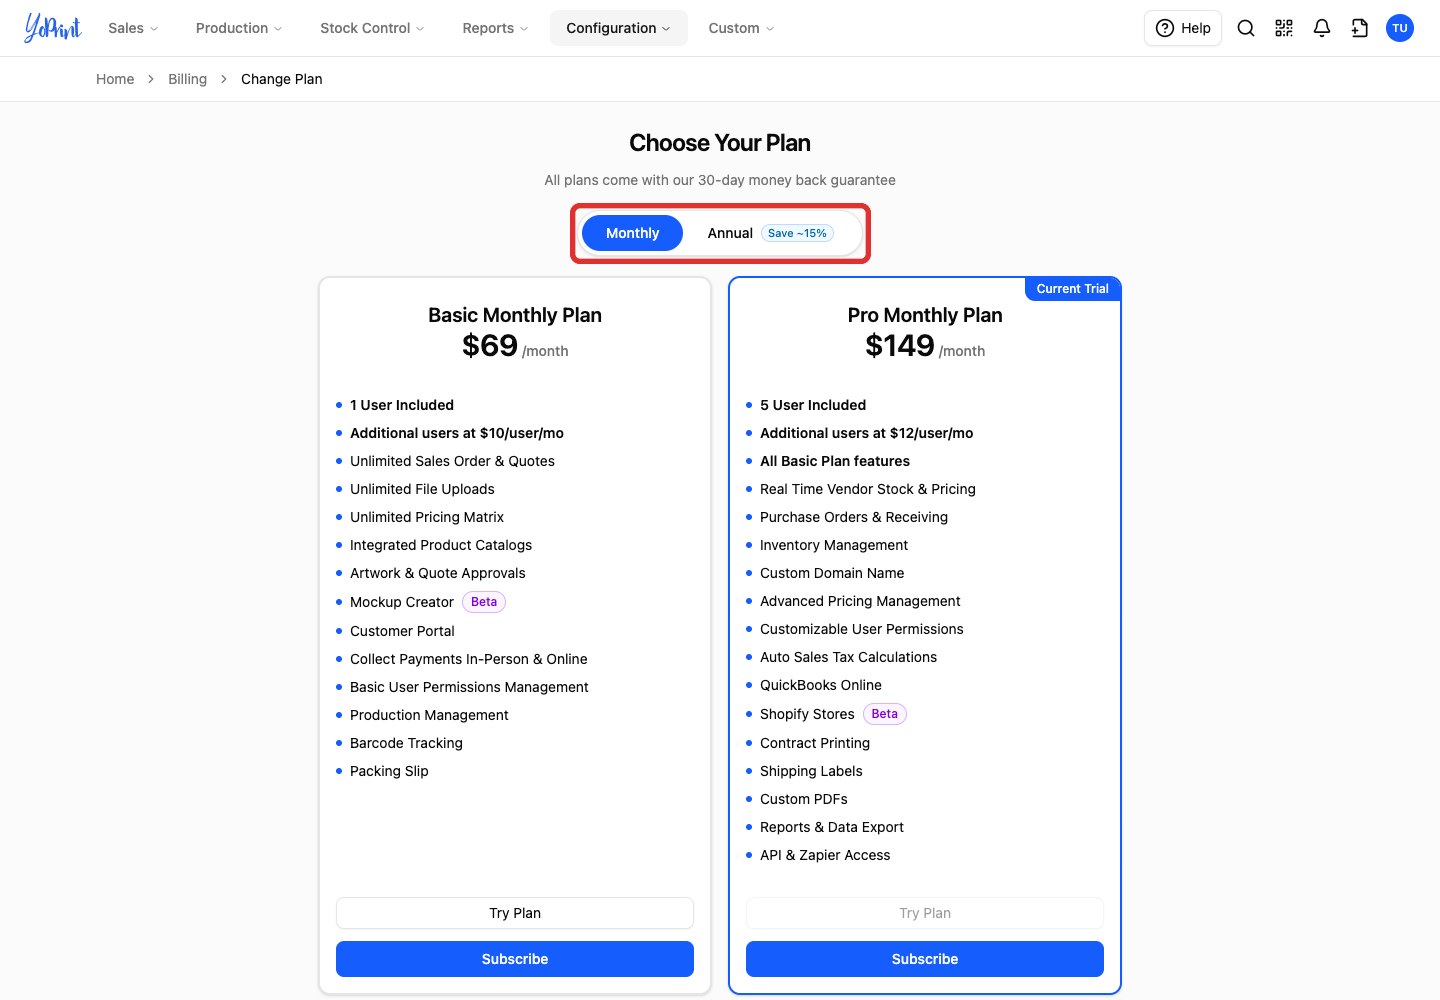Click the $149 price

(x=900, y=346)
